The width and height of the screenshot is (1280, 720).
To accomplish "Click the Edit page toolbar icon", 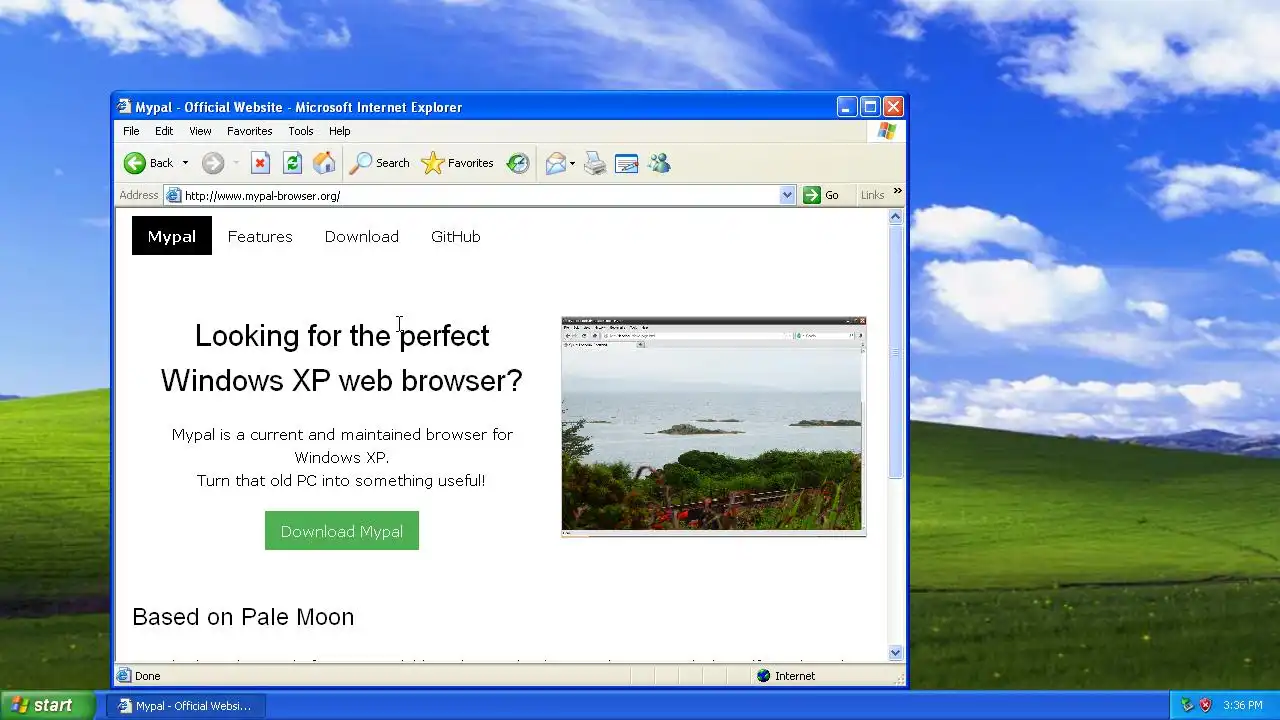I will coord(627,163).
